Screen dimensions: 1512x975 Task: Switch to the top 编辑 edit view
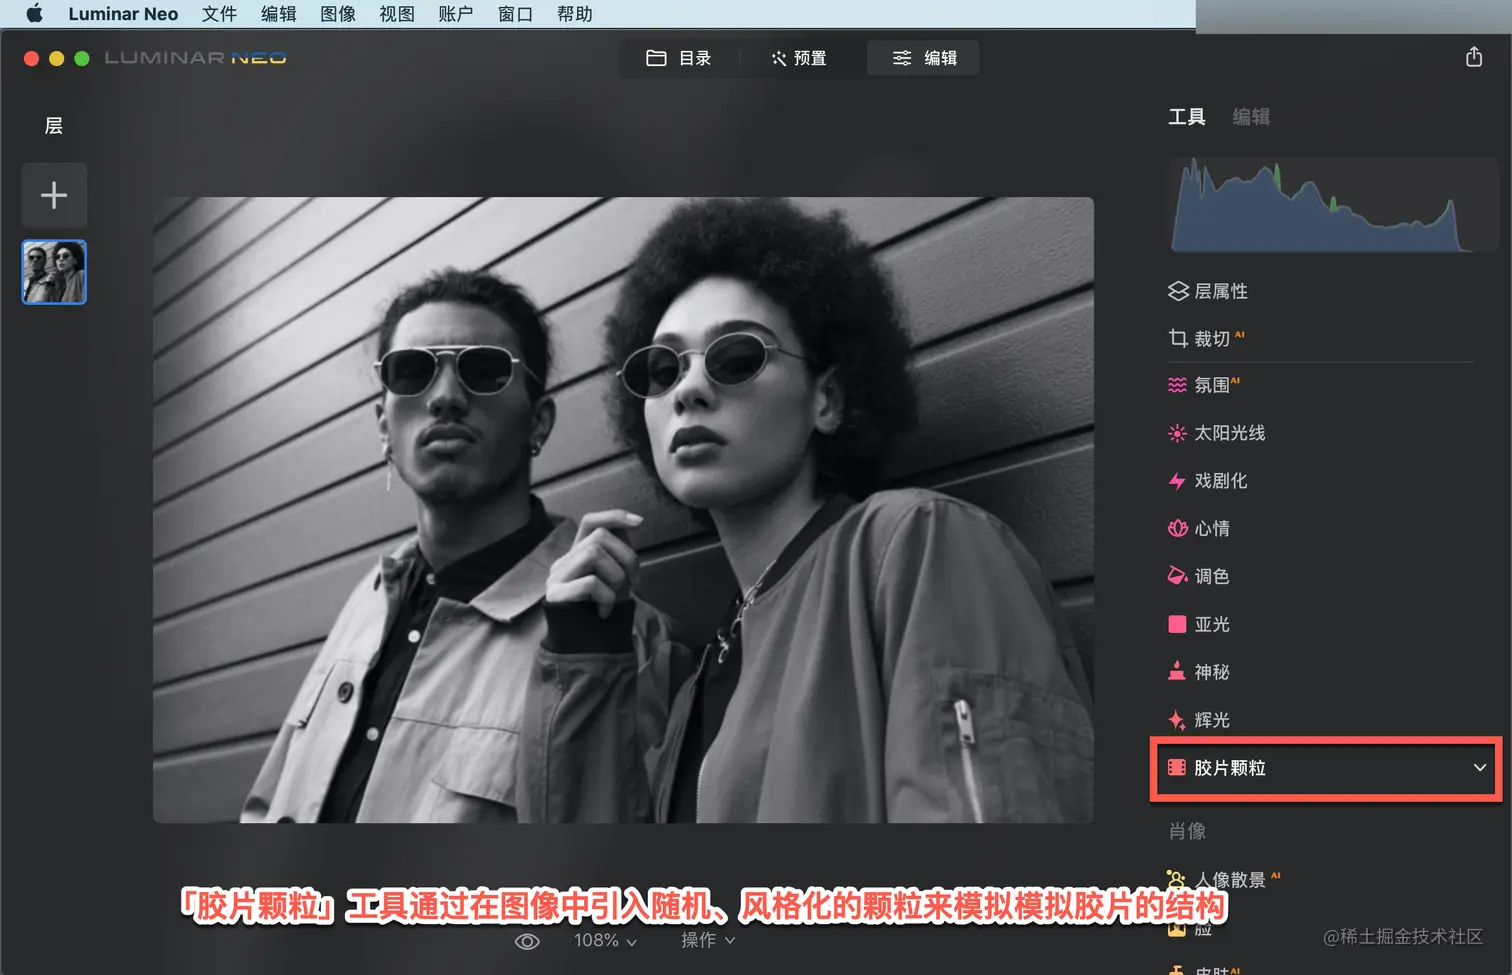(924, 58)
